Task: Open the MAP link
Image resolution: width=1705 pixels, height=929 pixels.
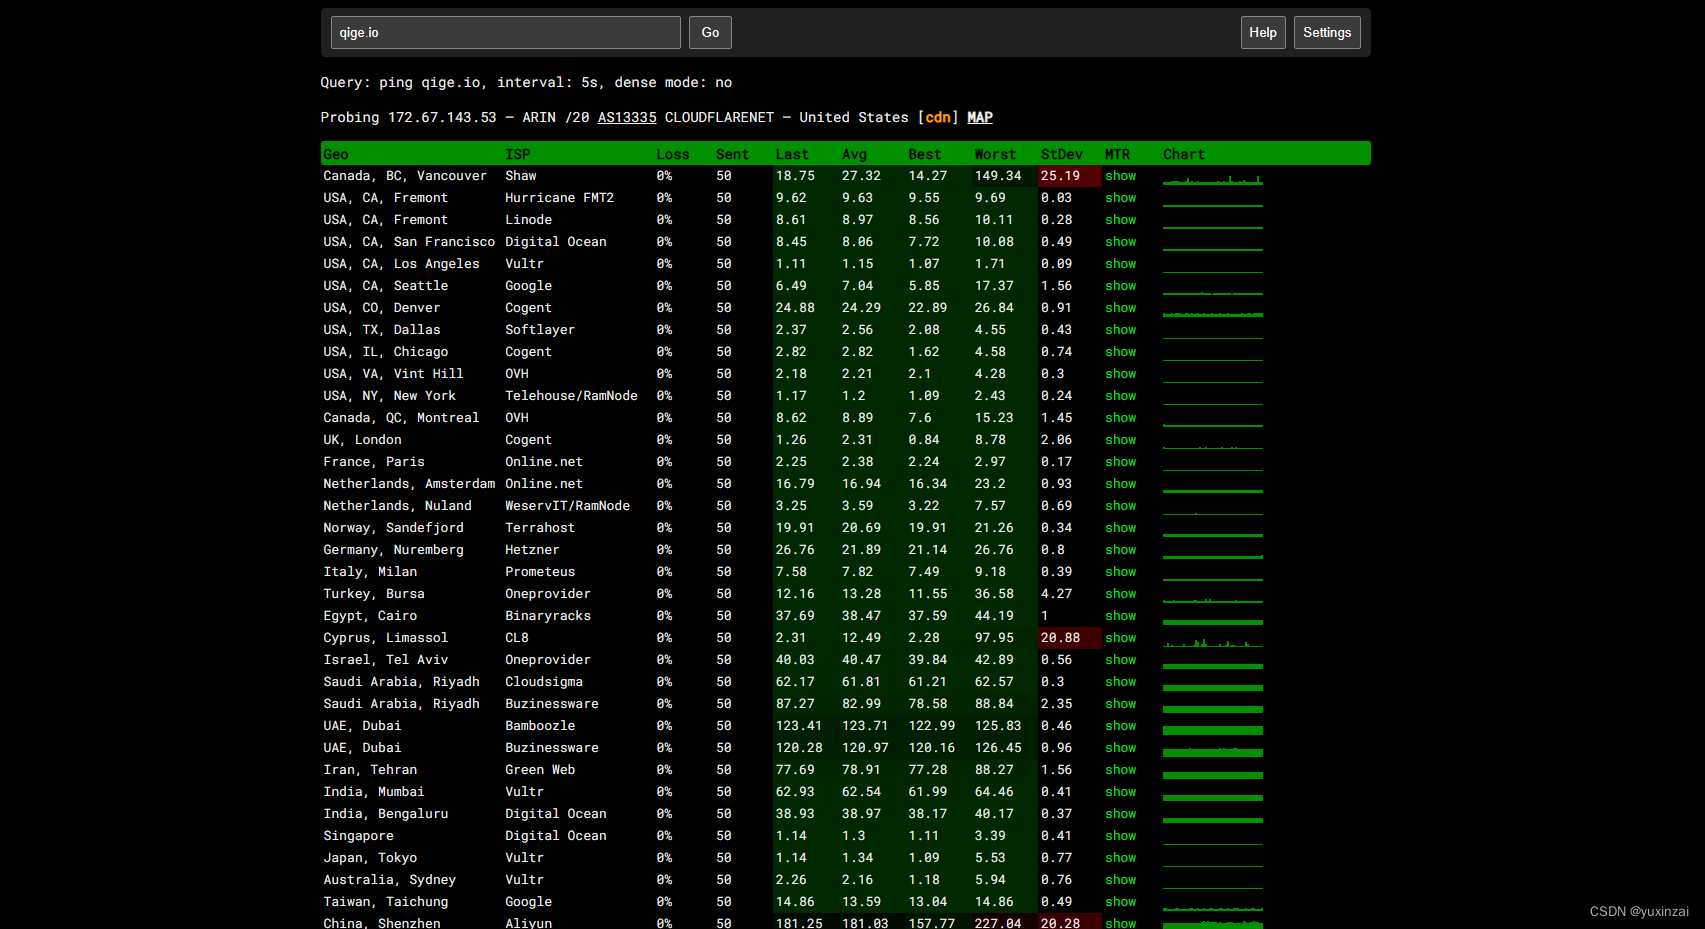Action: coord(980,118)
